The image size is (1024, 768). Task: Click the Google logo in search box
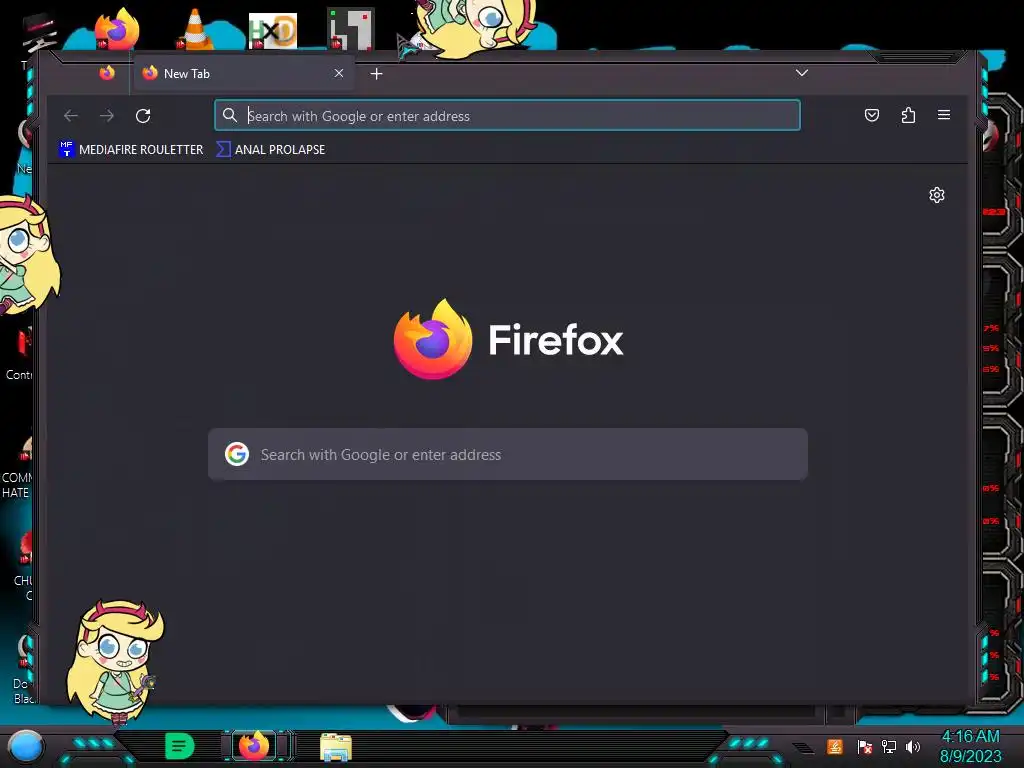237,453
